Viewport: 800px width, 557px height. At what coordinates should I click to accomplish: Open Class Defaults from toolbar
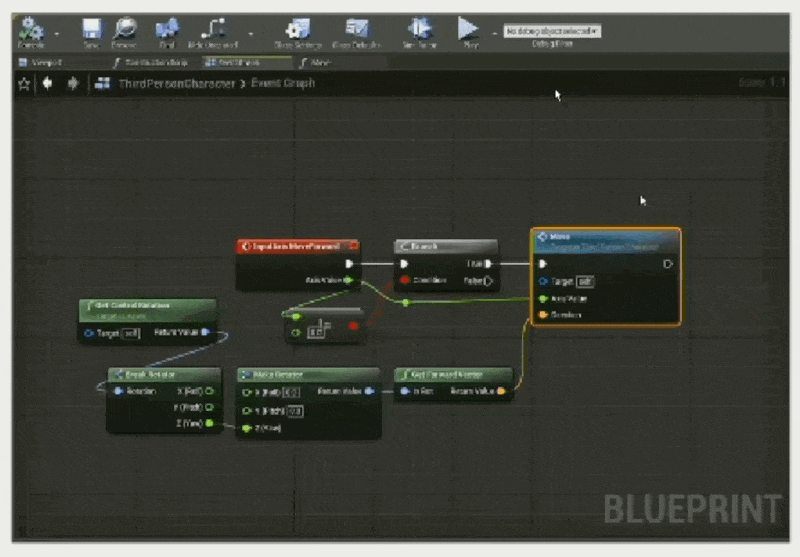point(357,30)
